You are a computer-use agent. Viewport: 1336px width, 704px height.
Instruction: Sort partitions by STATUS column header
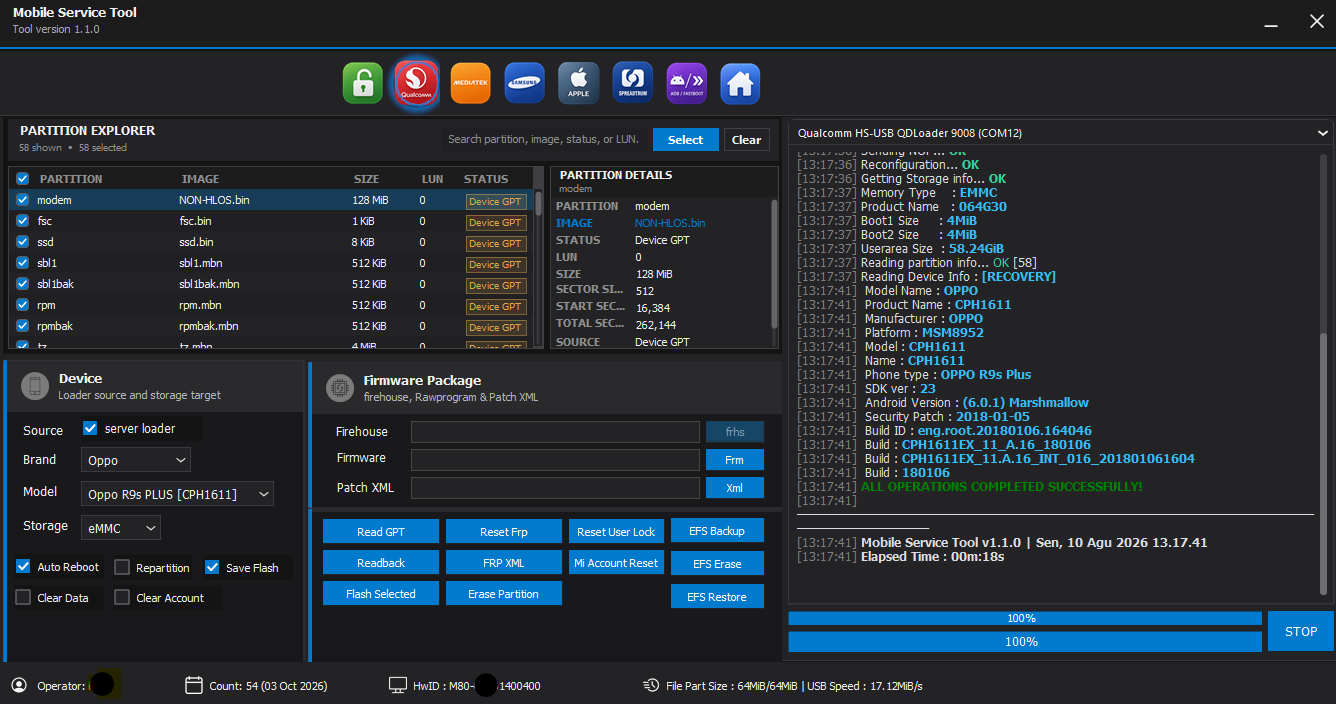point(486,179)
